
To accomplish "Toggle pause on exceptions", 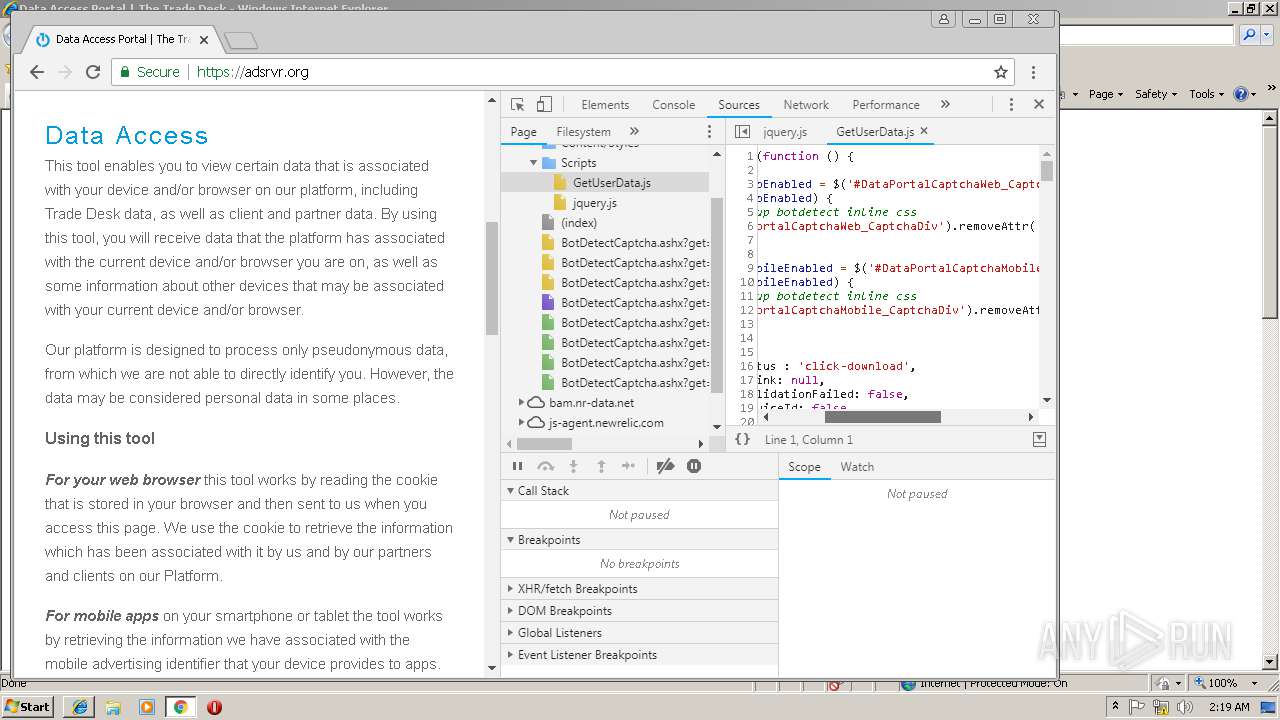I will (x=694, y=466).
